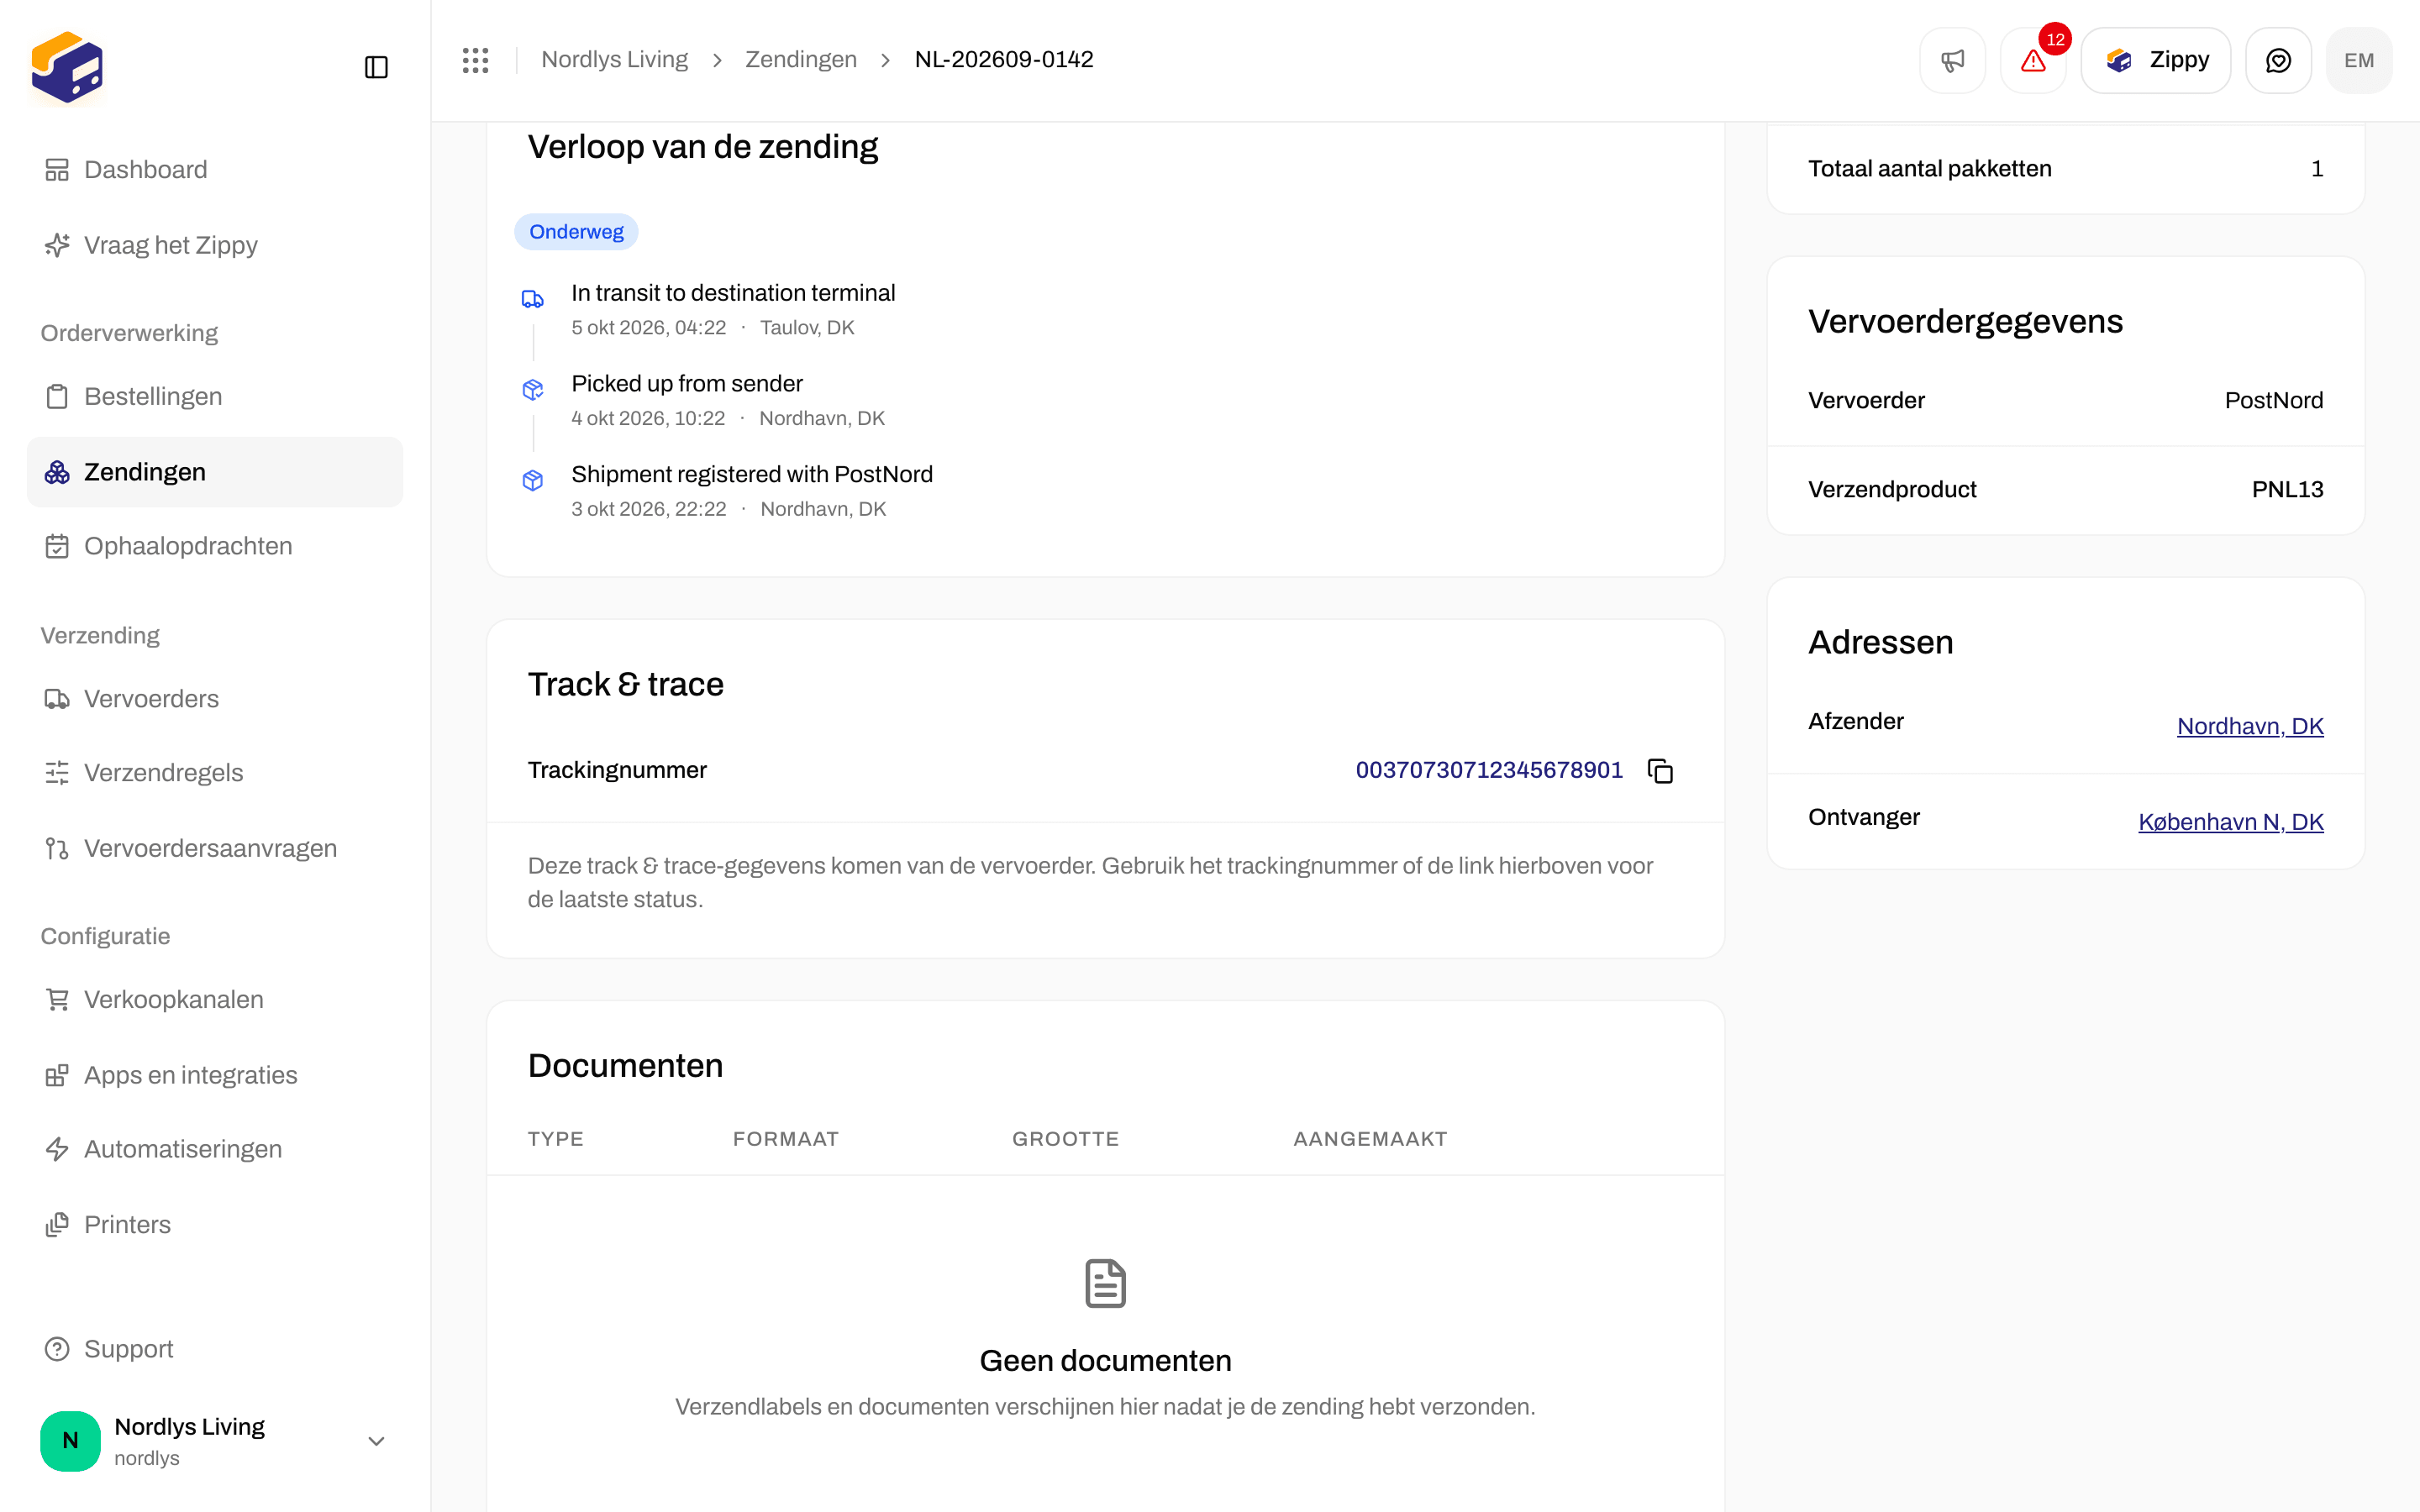
Task: Open the København N, DK recipient address
Action: pyautogui.click(x=2231, y=822)
